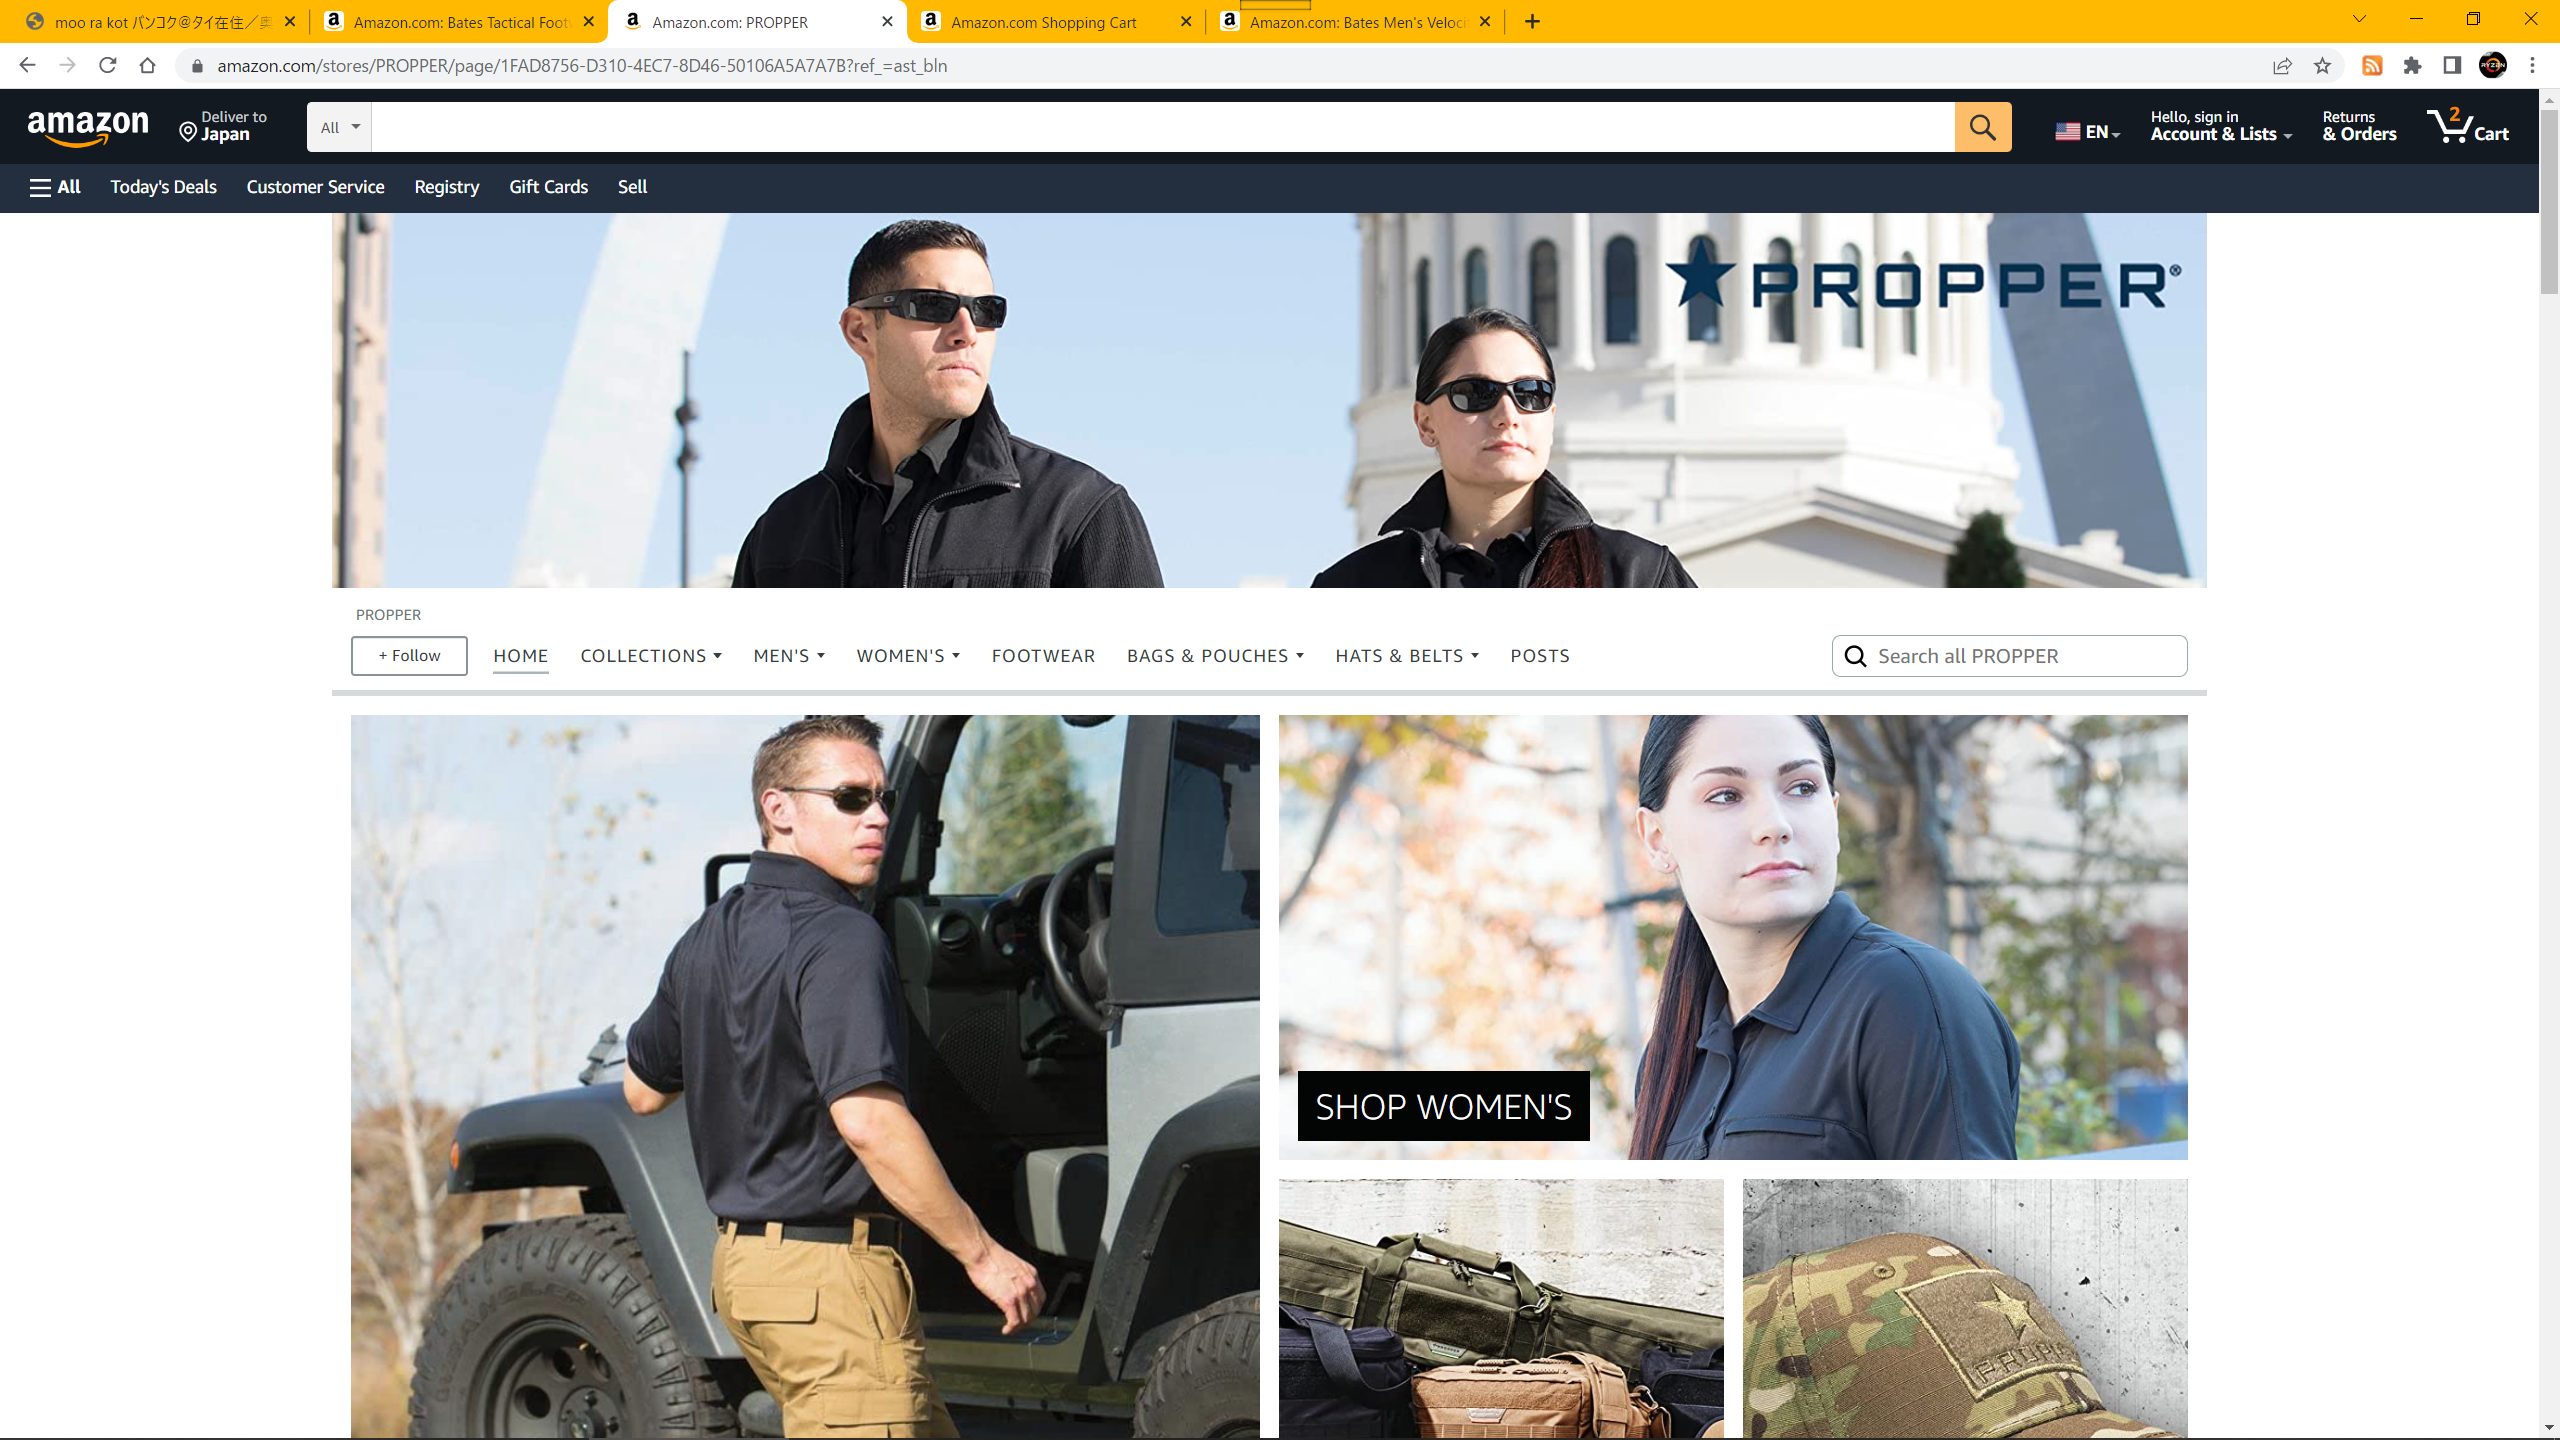Toggle the browser side panel
This screenshot has width=2560, height=1440.
coord(2452,66)
